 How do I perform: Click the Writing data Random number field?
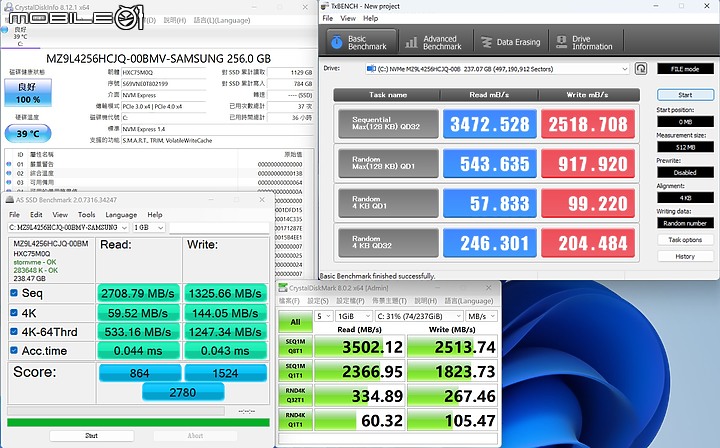tap(685, 223)
